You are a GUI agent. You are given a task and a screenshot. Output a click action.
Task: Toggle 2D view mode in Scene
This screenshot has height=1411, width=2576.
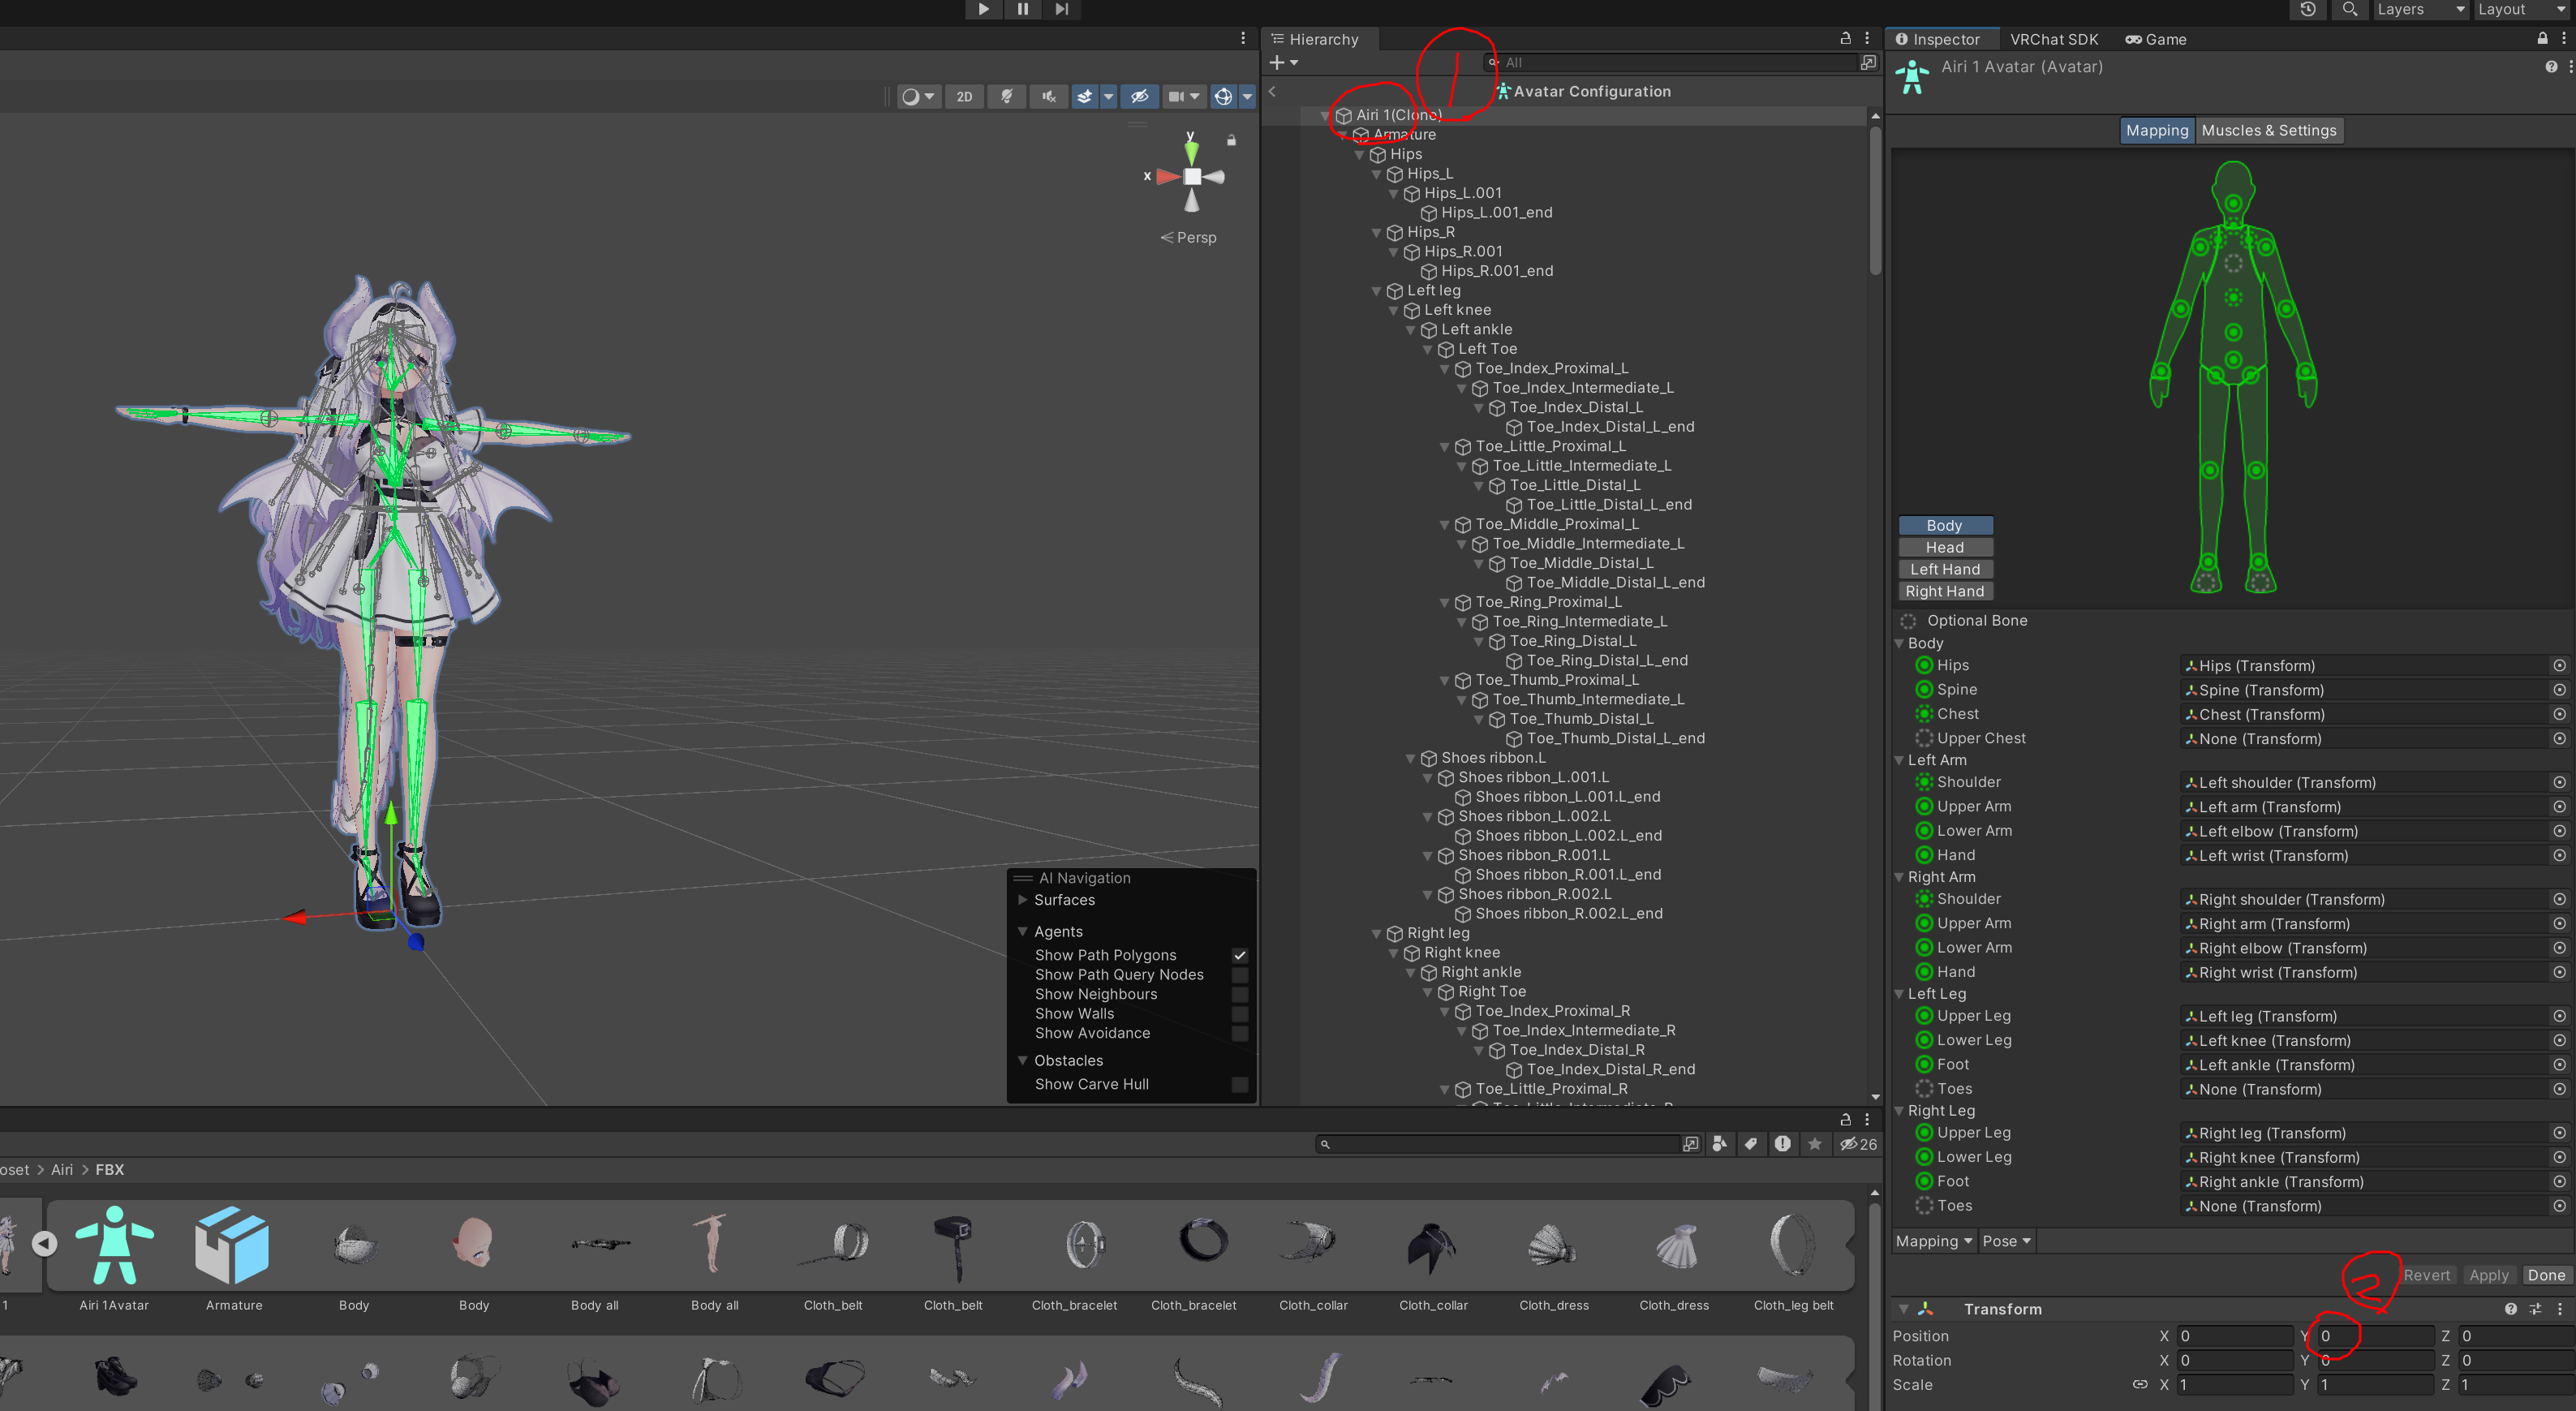click(964, 97)
